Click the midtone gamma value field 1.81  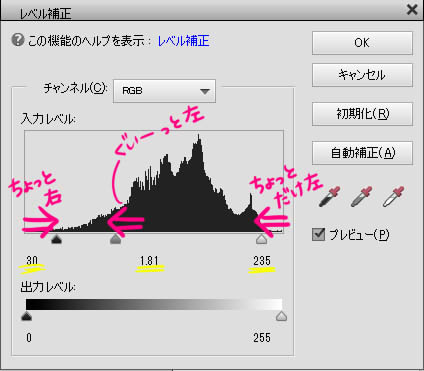coord(149,261)
